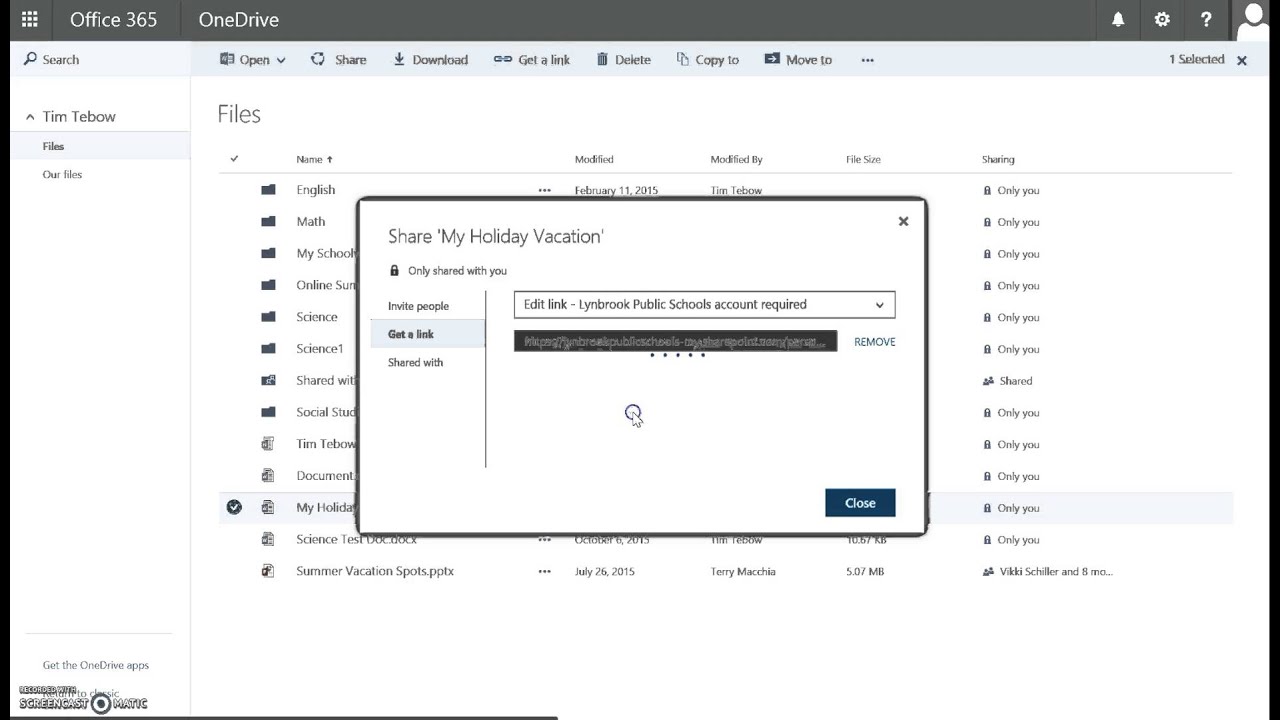Viewport: 1280px width, 720px height.
Task: Click Share in the toolbar
Action: [339, 60]
